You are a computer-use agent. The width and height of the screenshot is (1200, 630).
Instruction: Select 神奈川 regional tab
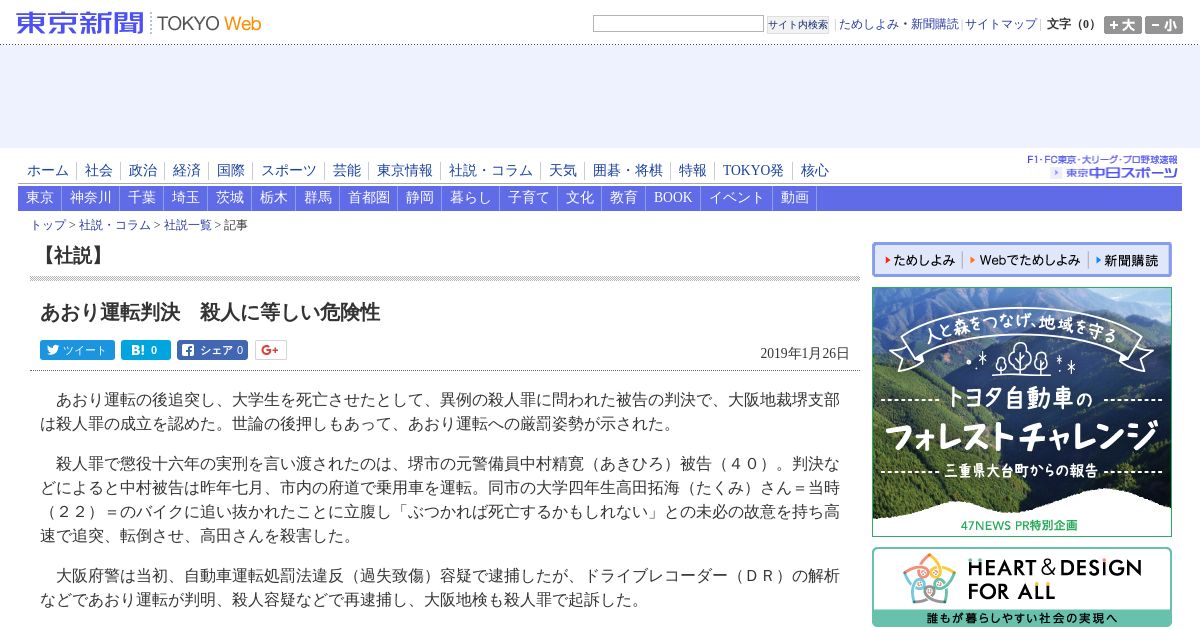(x=91, y=198)
